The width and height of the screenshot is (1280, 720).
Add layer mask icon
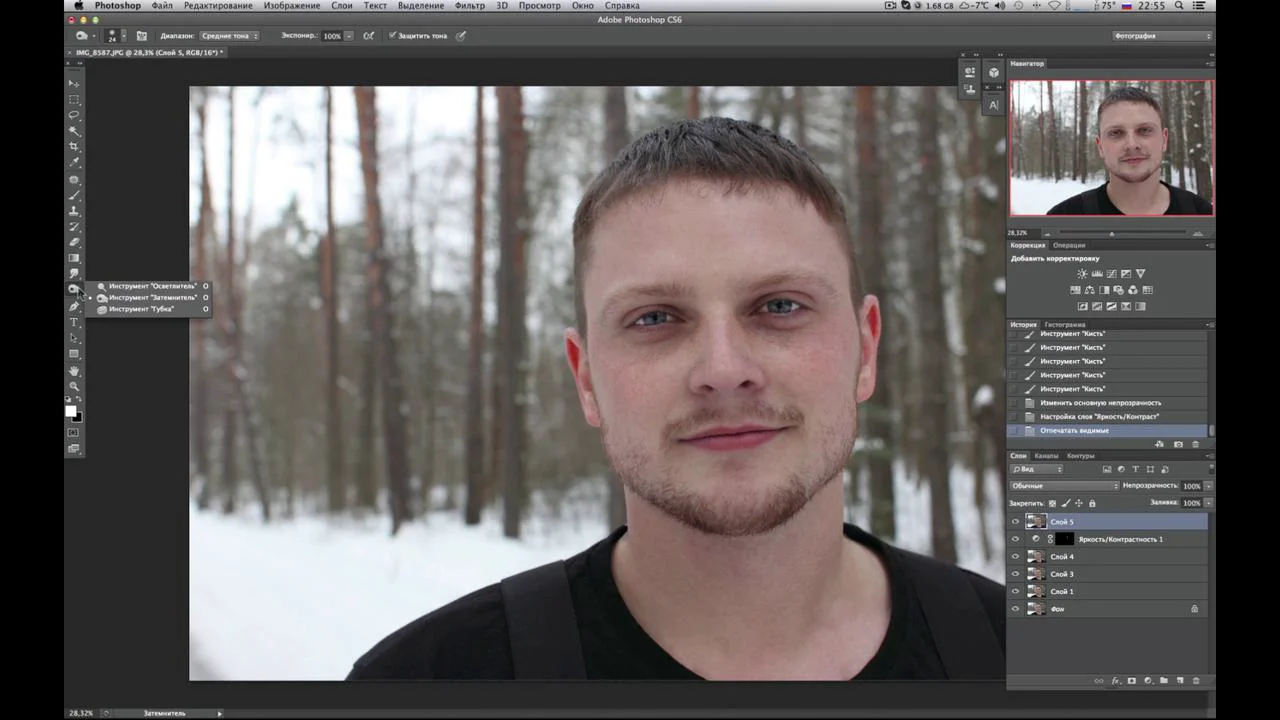tap(1132, 681)
